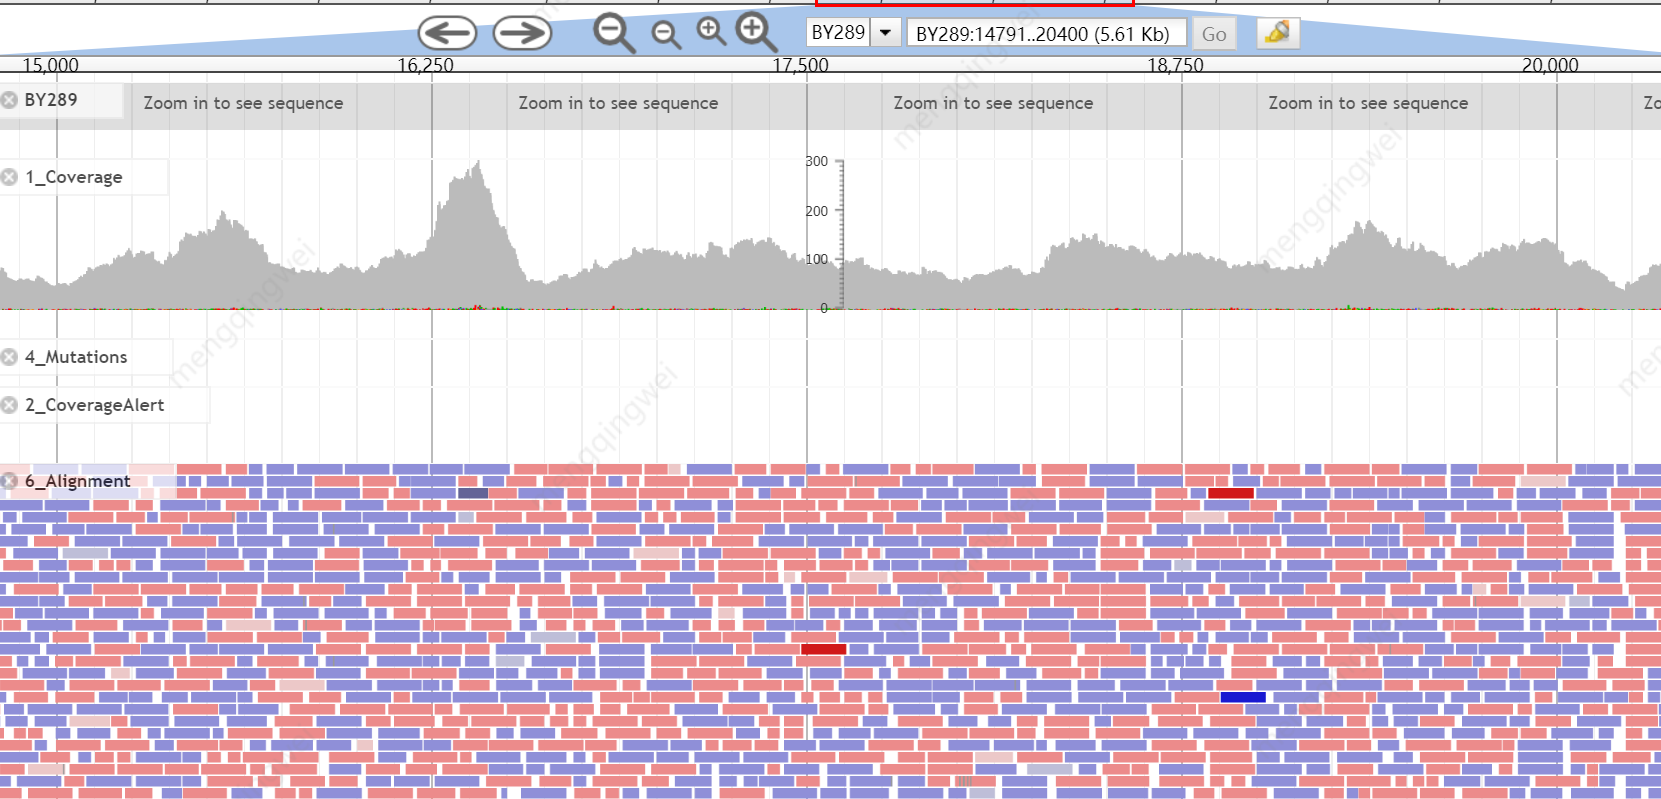The image size is (1661, 799).
Task: Remove the 4_Mutations track
Action: click(10, 357)
